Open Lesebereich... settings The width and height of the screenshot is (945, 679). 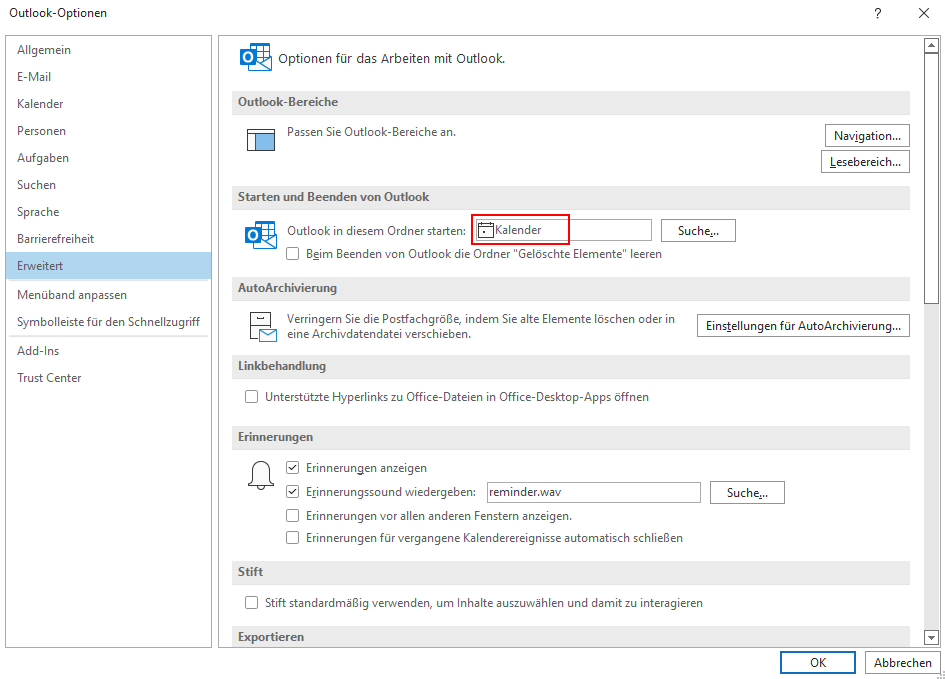865,161
